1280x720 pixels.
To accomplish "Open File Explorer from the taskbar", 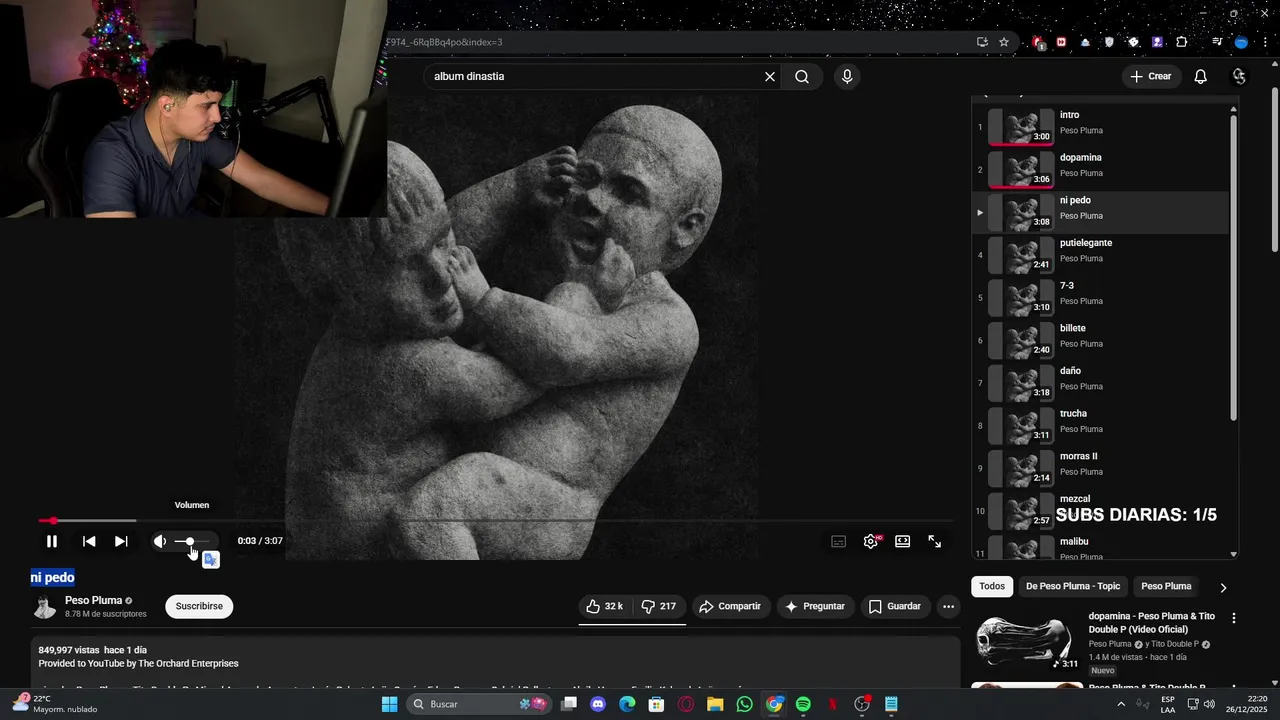I will tap(715, 704).
